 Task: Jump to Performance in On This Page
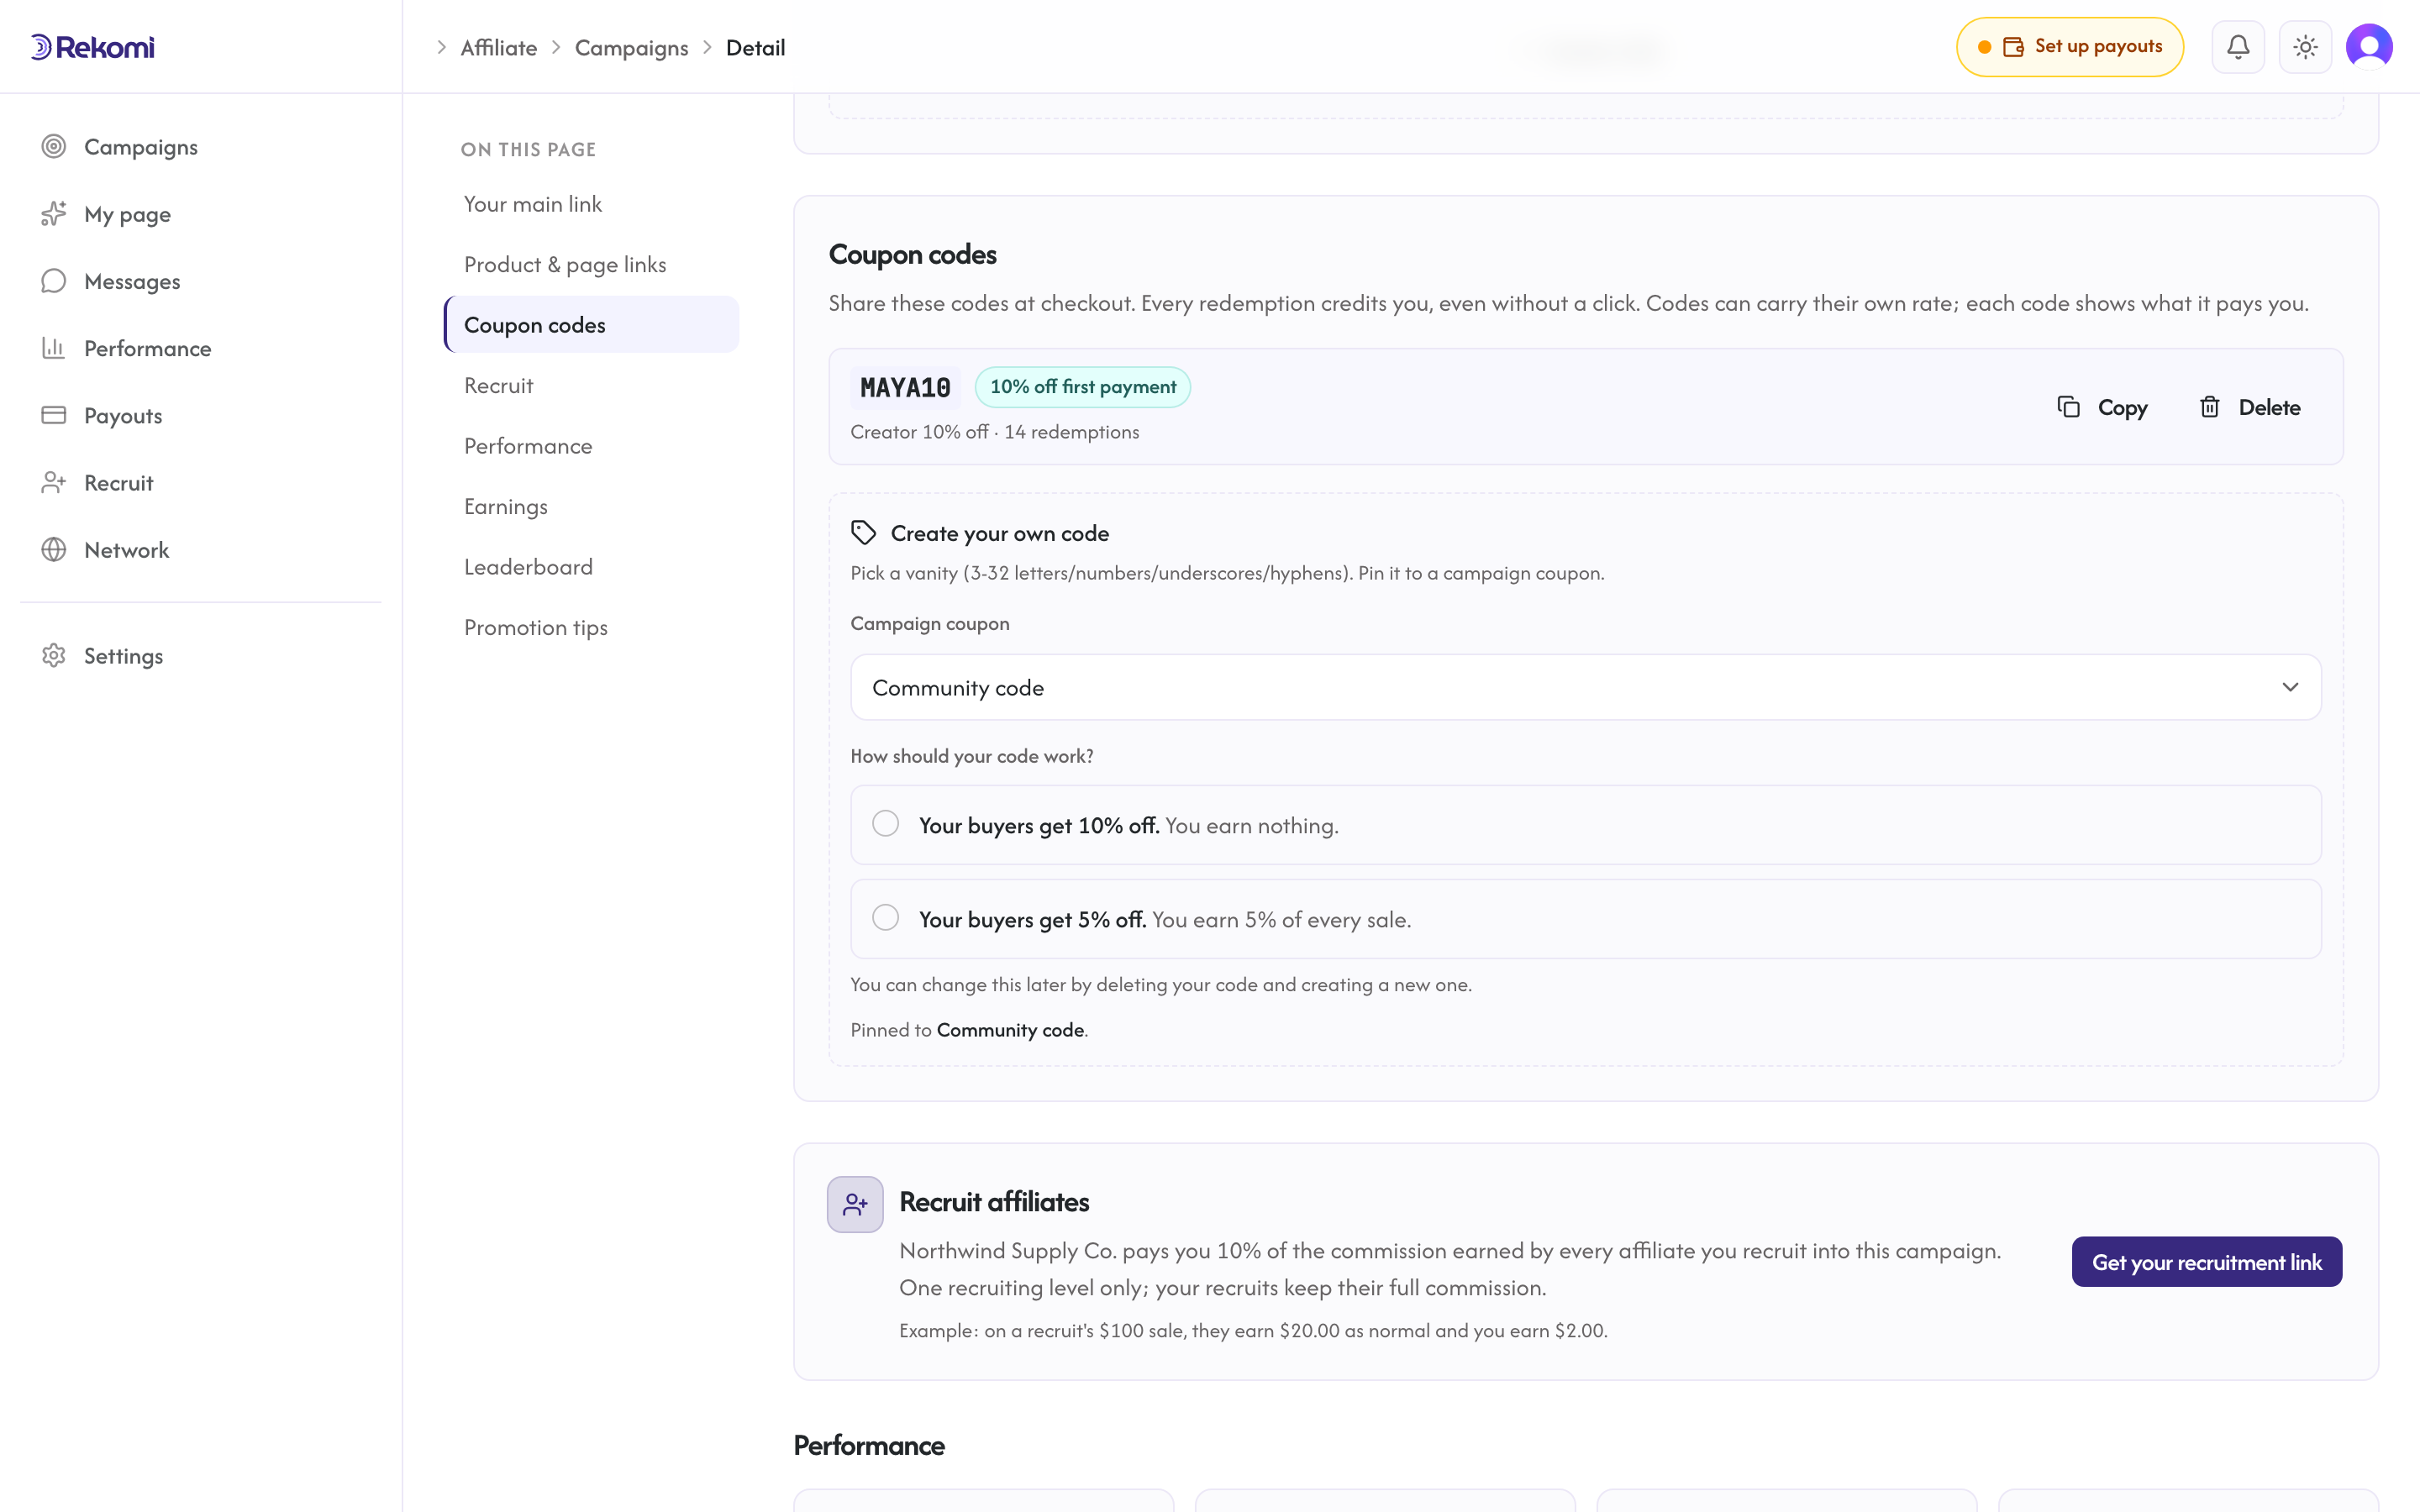click(x=591, y=446)
